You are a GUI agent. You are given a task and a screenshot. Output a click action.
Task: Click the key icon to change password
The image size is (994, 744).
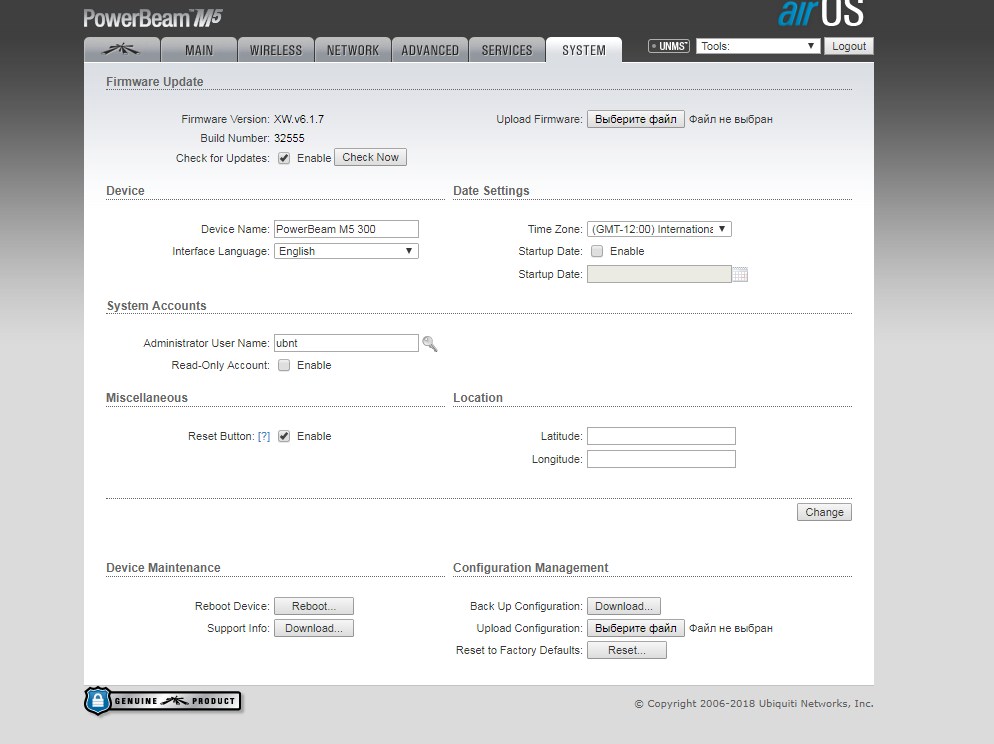point(430,343)
